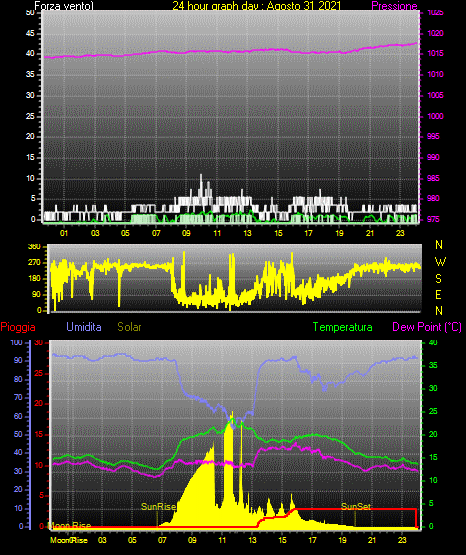Click the SunSet marker on bottom graph
This screenshot has width=466, height=555.
point(356,507)
